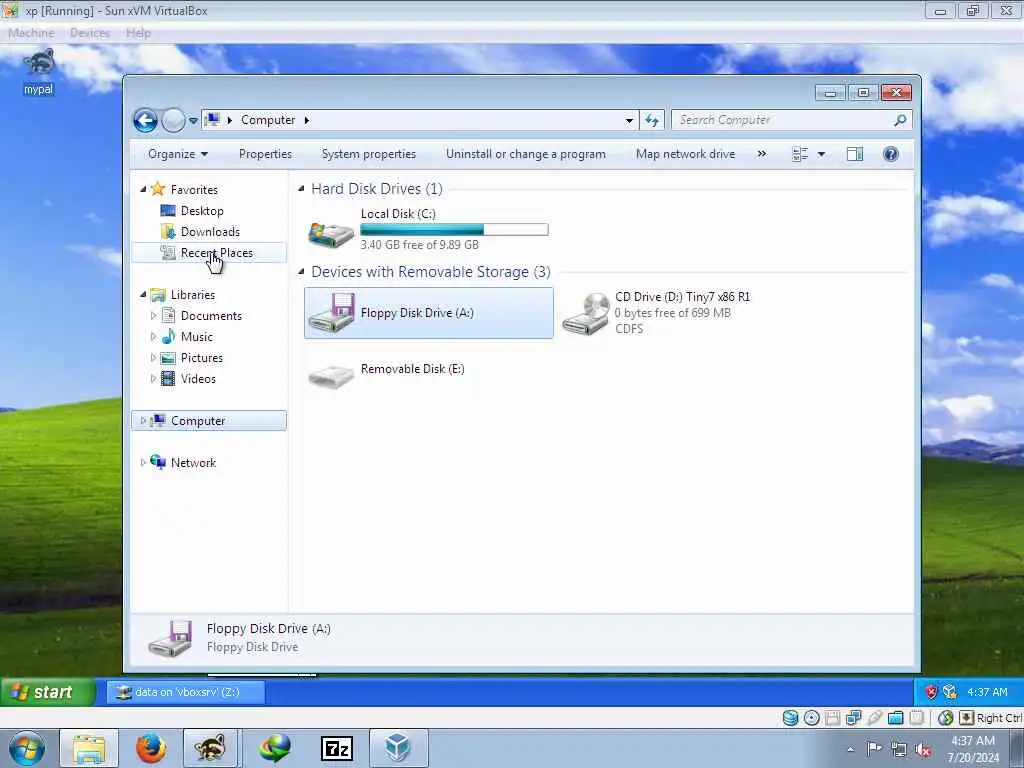The width and height of the screenshot is (1024, 768).
Task: Expand the Pictures library node
Action: 153,358
